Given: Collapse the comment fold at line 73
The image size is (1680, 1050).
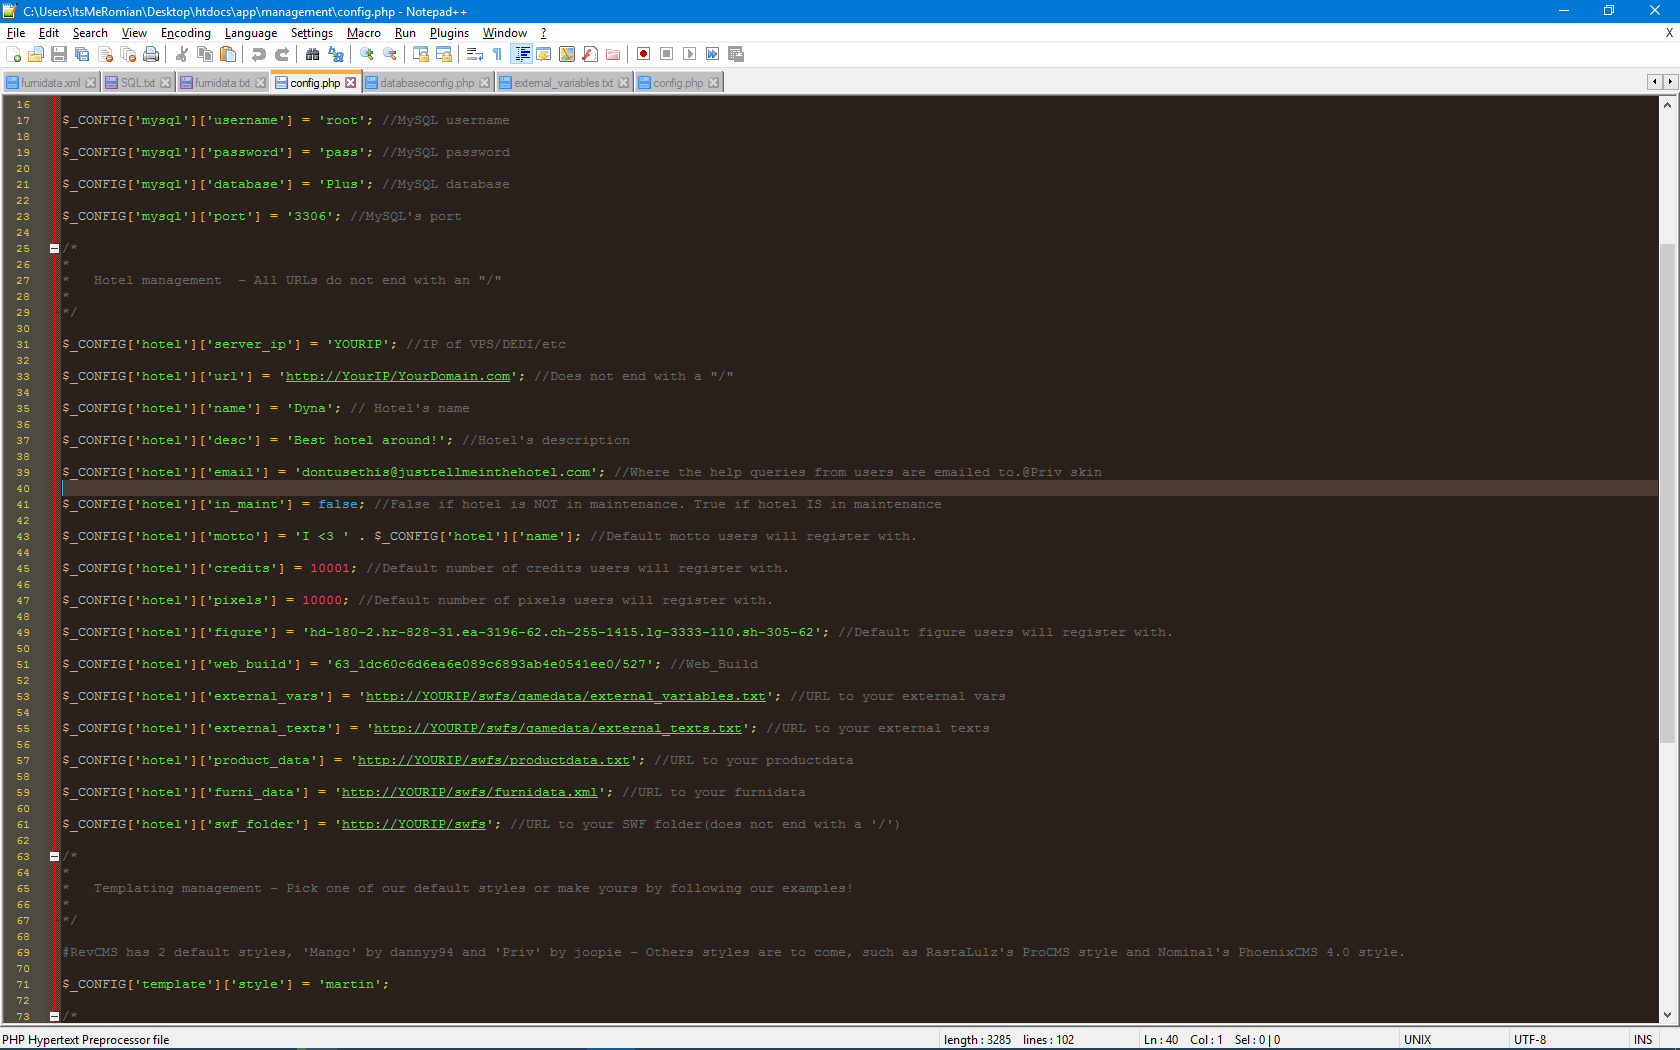Looking at the screenshot, I should 54,1017.
